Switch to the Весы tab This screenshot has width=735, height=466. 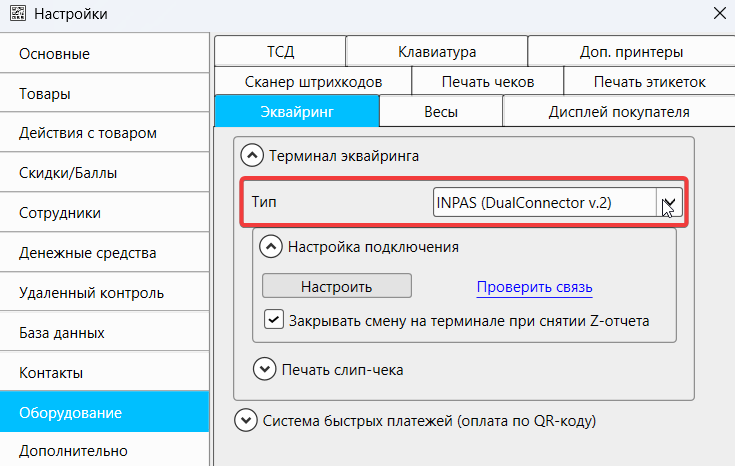point(440,111)
